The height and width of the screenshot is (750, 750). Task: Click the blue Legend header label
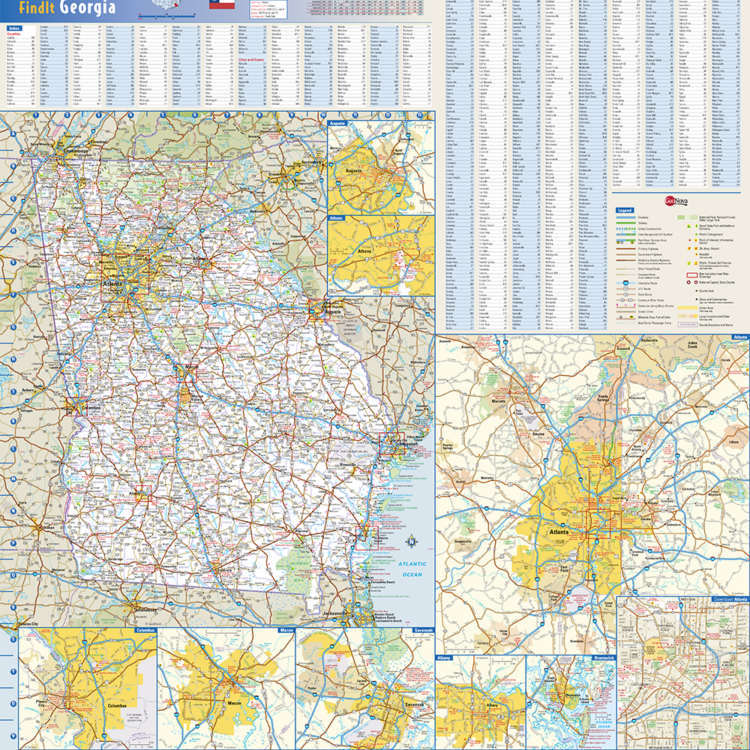point(625,211)
